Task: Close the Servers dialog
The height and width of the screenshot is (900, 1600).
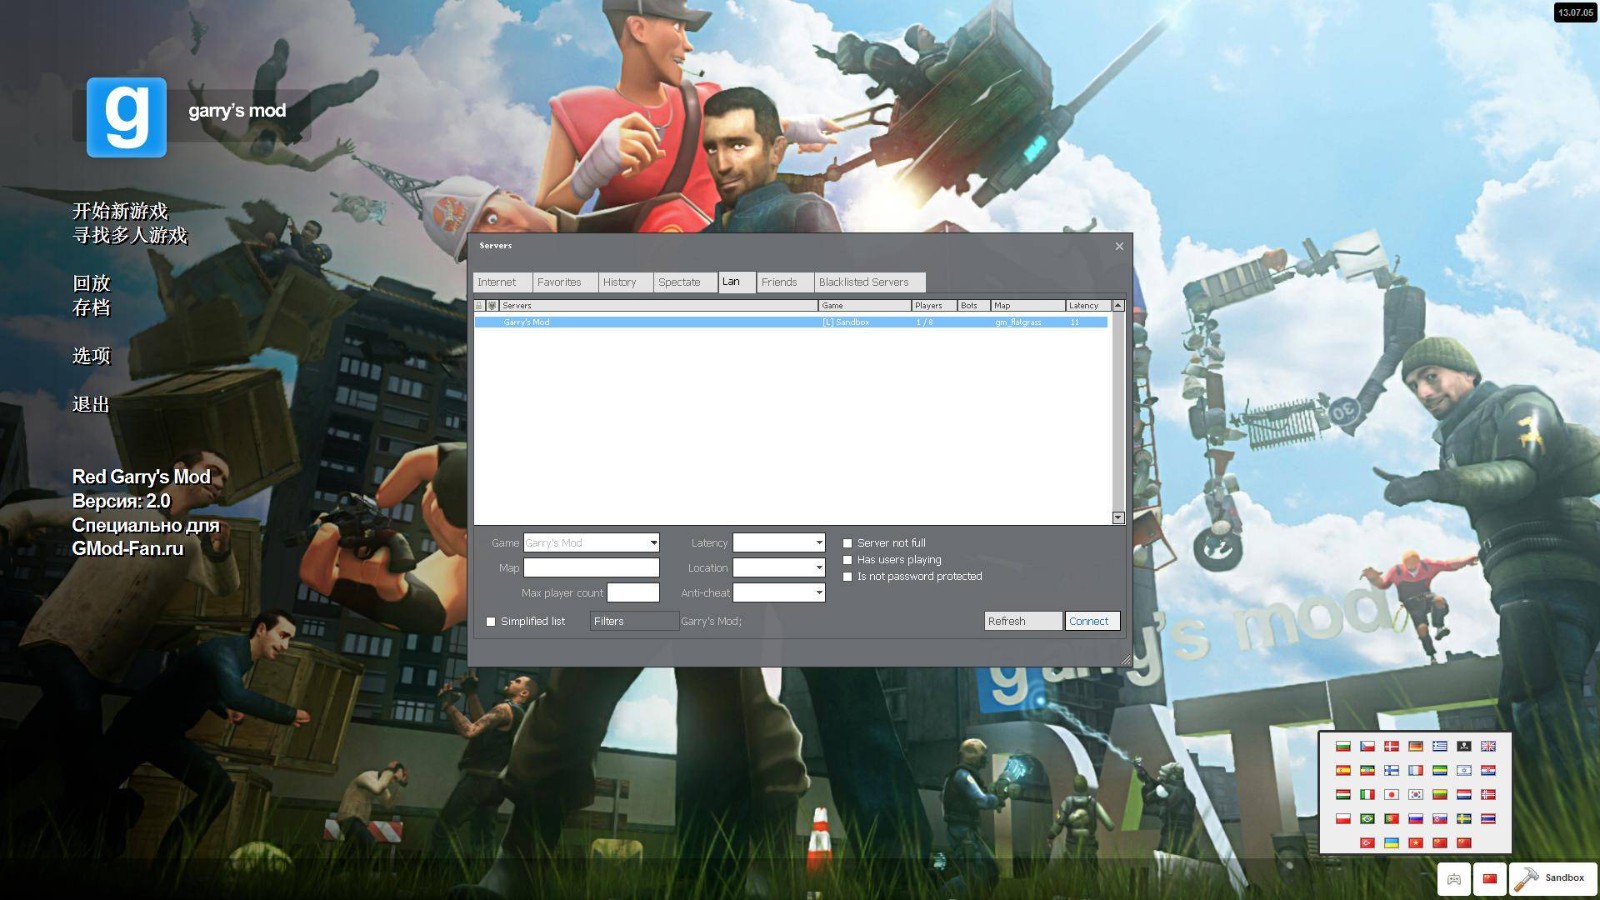Action: click(1119, 246)
